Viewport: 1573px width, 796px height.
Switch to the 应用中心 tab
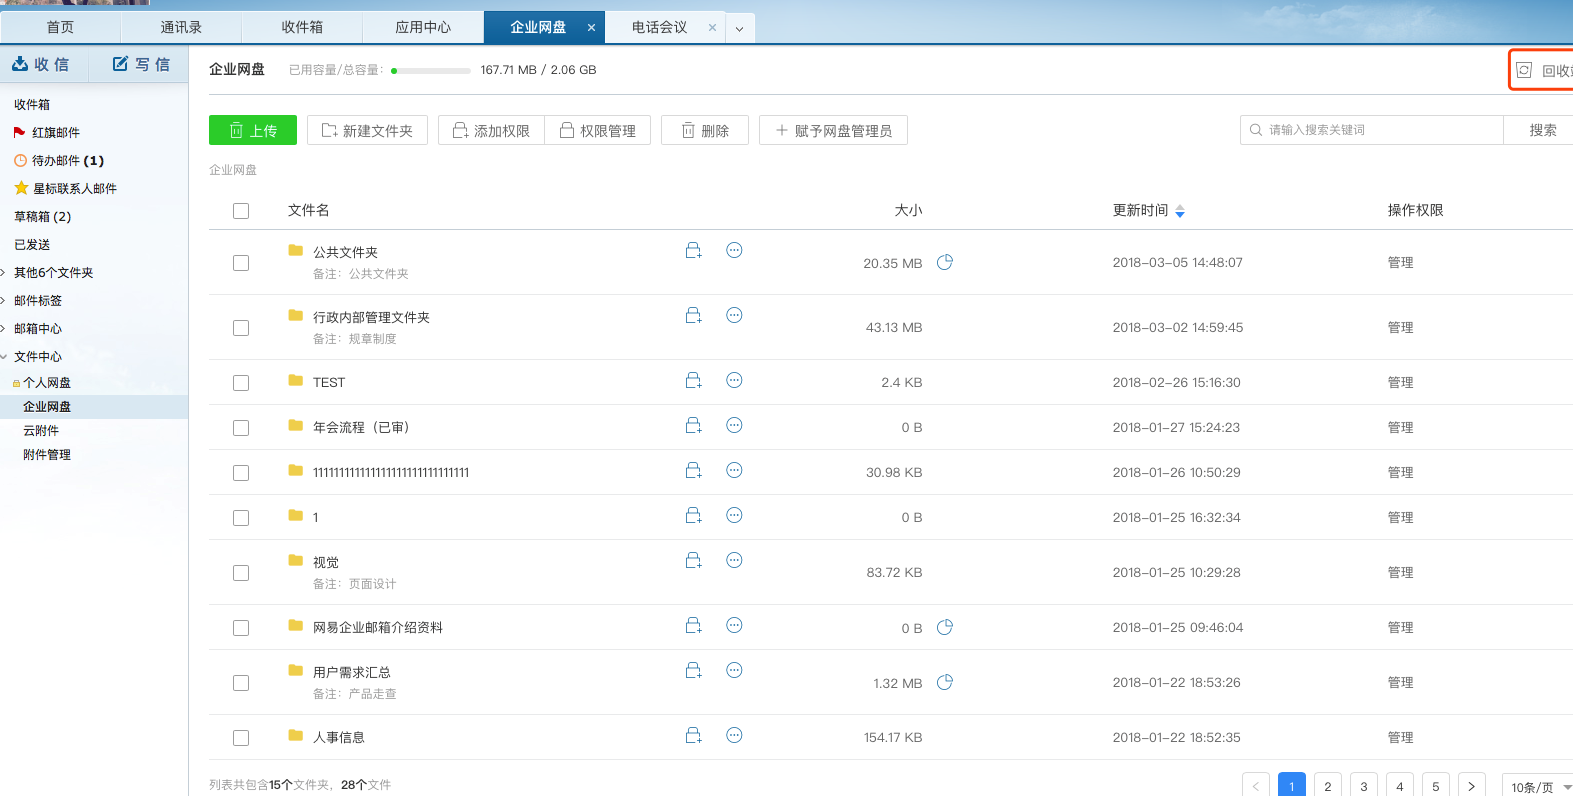[x=423, y=28]
